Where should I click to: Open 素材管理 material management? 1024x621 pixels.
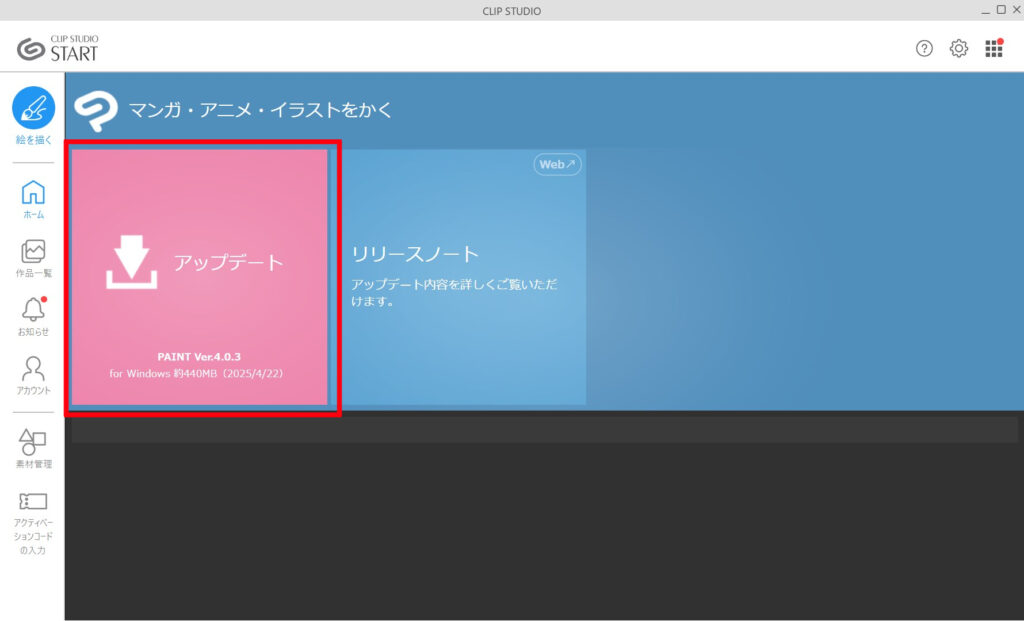[x=33, y=449]
